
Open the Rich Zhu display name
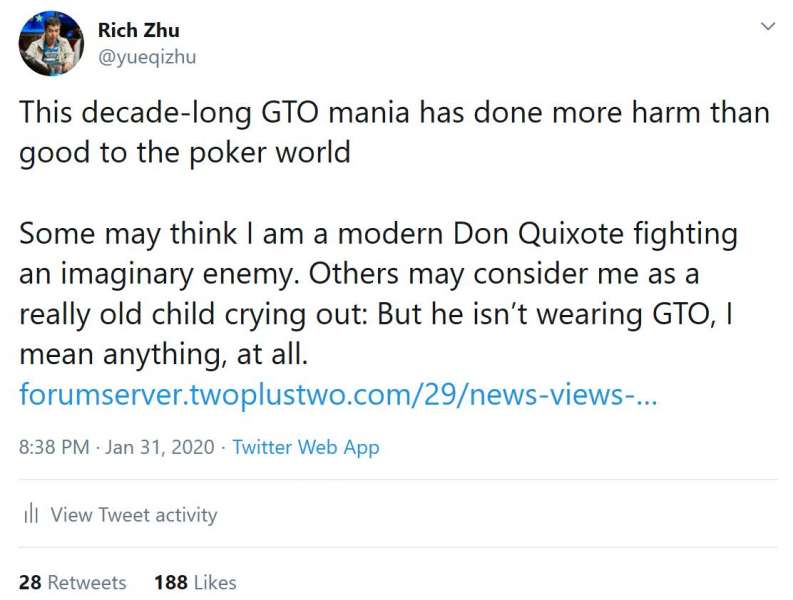138,31
